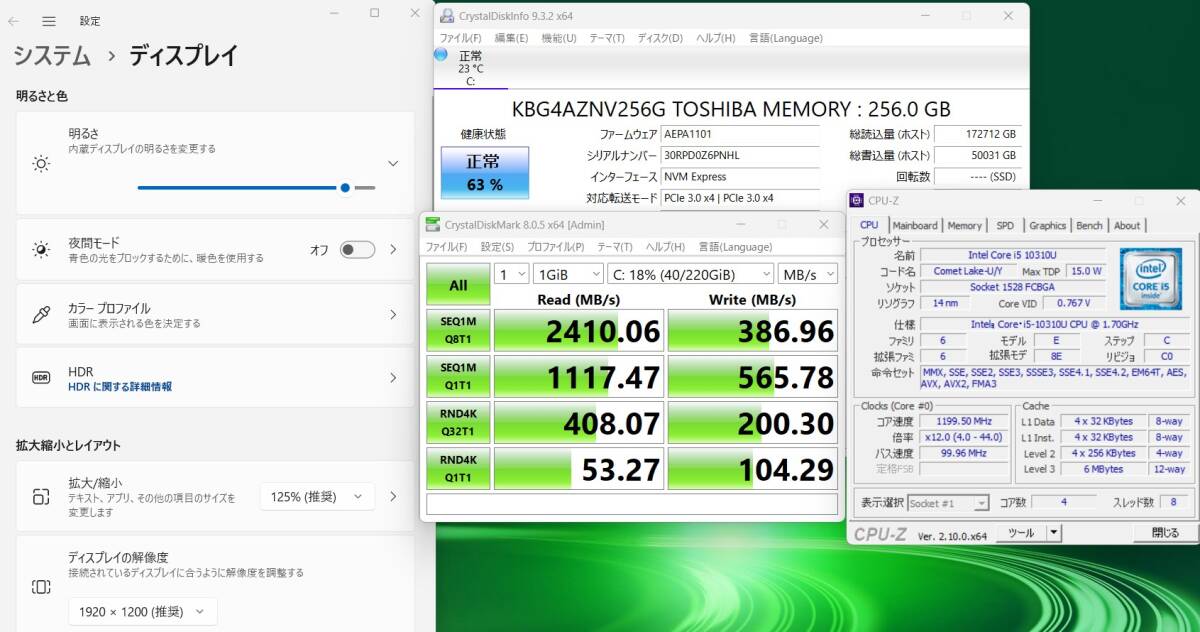1200x632 pixels.
Task: Select the C: drive 23 °C status tab
Action: pos(470,68)
